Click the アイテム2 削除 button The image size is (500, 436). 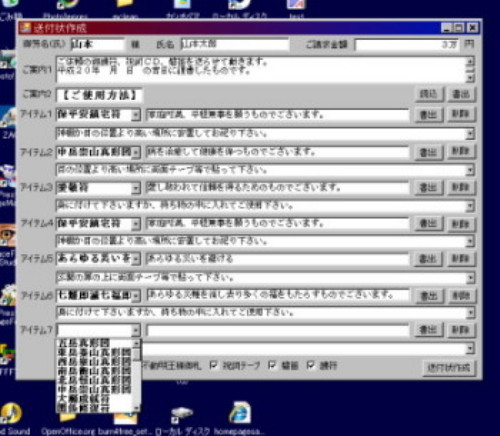click(461, 152)
